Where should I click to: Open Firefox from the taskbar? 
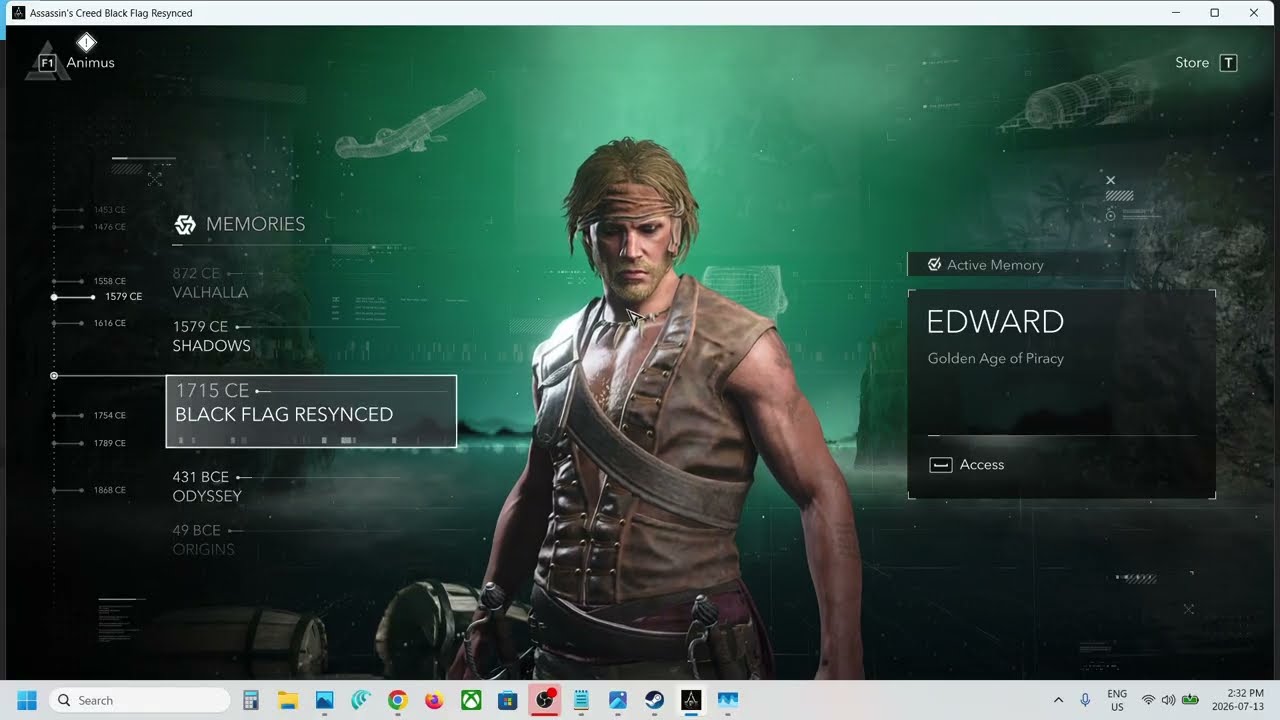pyautogui.click(x=434, y=700)
